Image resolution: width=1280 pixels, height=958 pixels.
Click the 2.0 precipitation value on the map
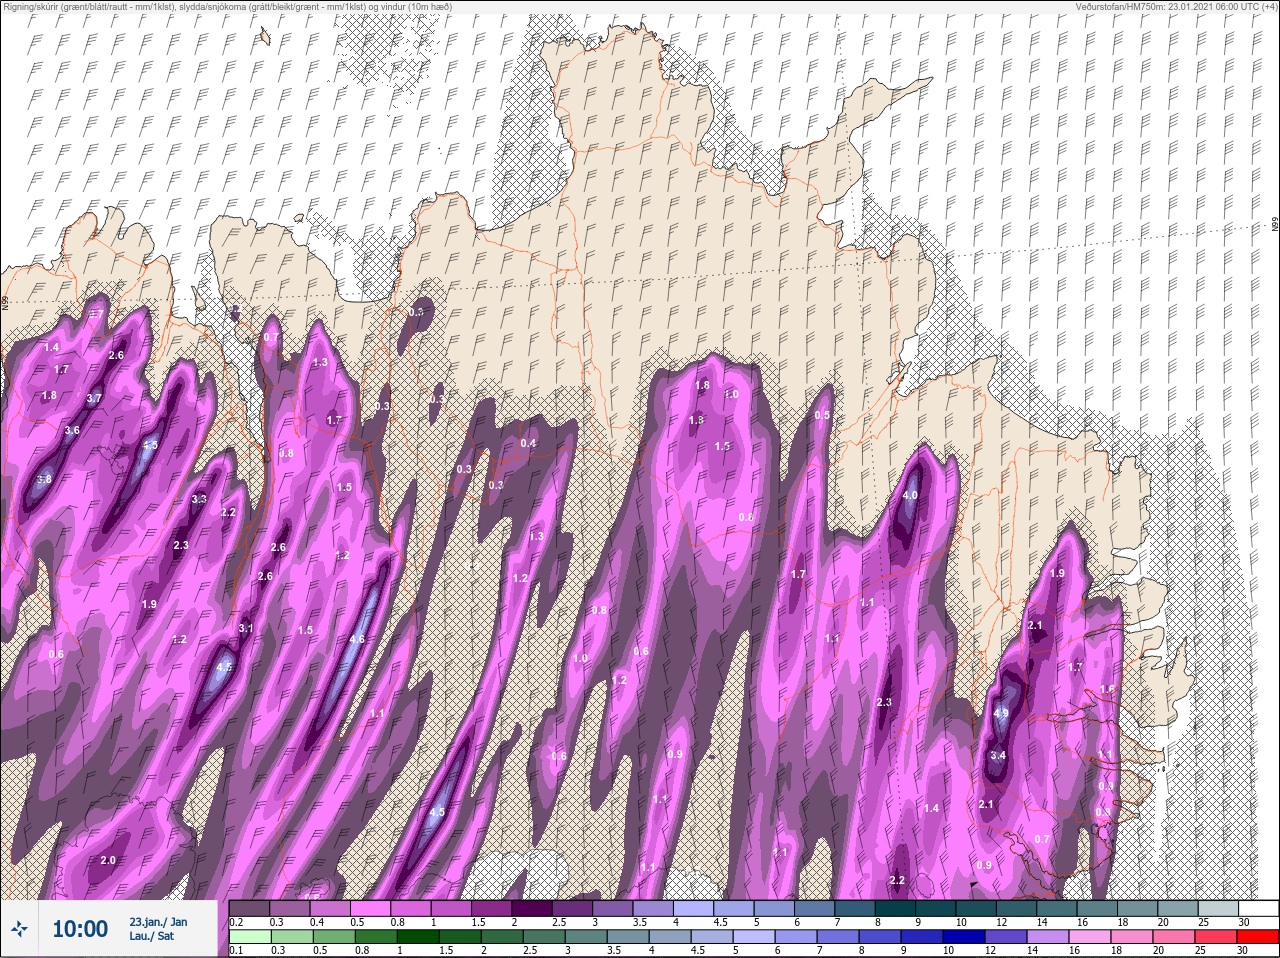click(108, 860)
